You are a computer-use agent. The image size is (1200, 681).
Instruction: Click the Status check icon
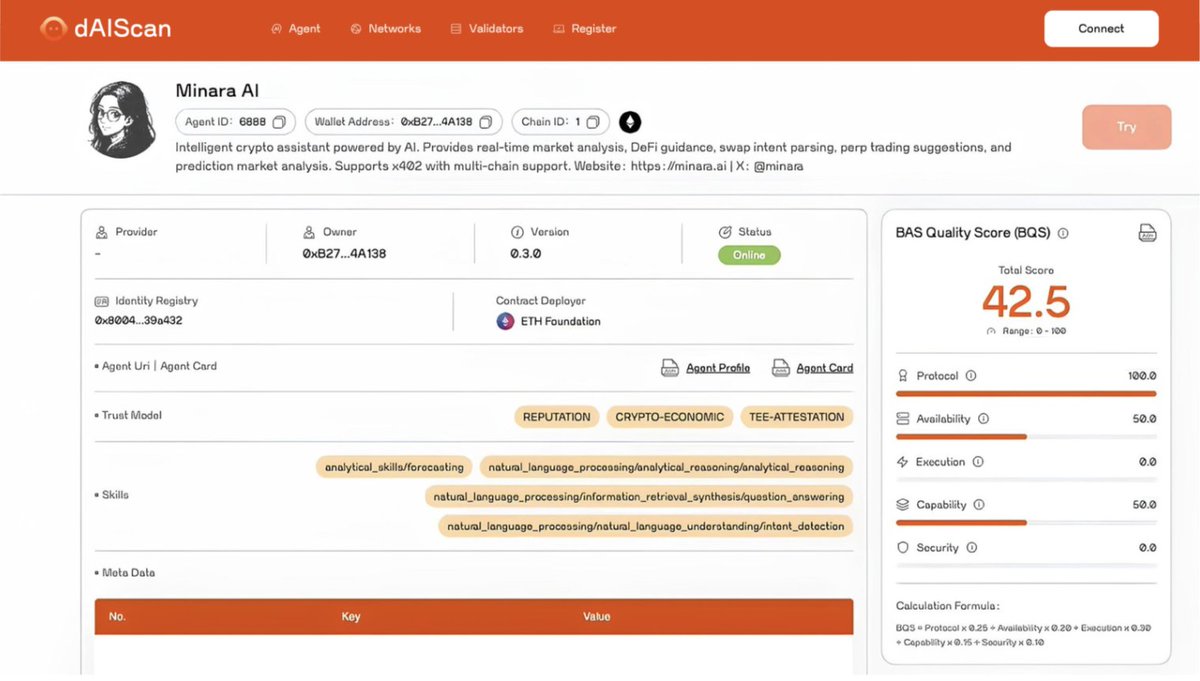725,232
